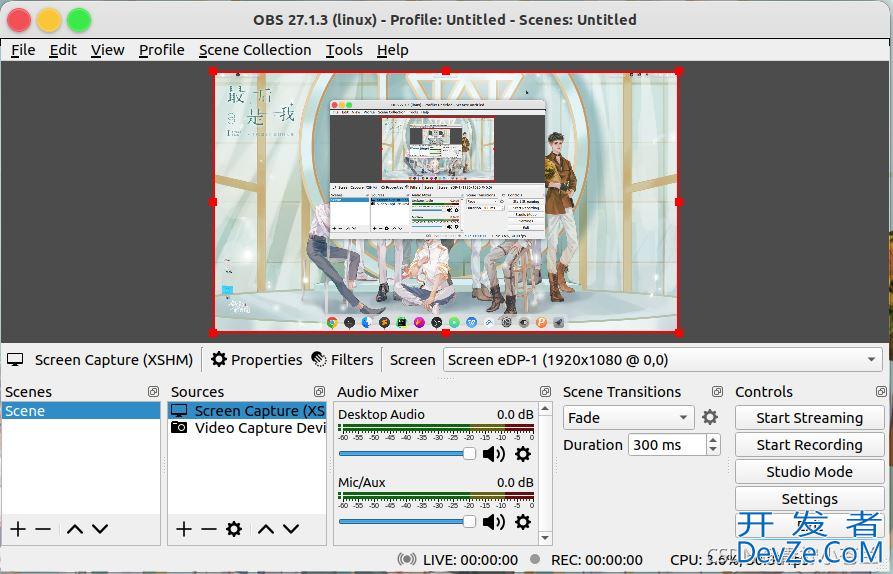Click Start Recording button
The image size is (893, 574).
tap(809, 445)
